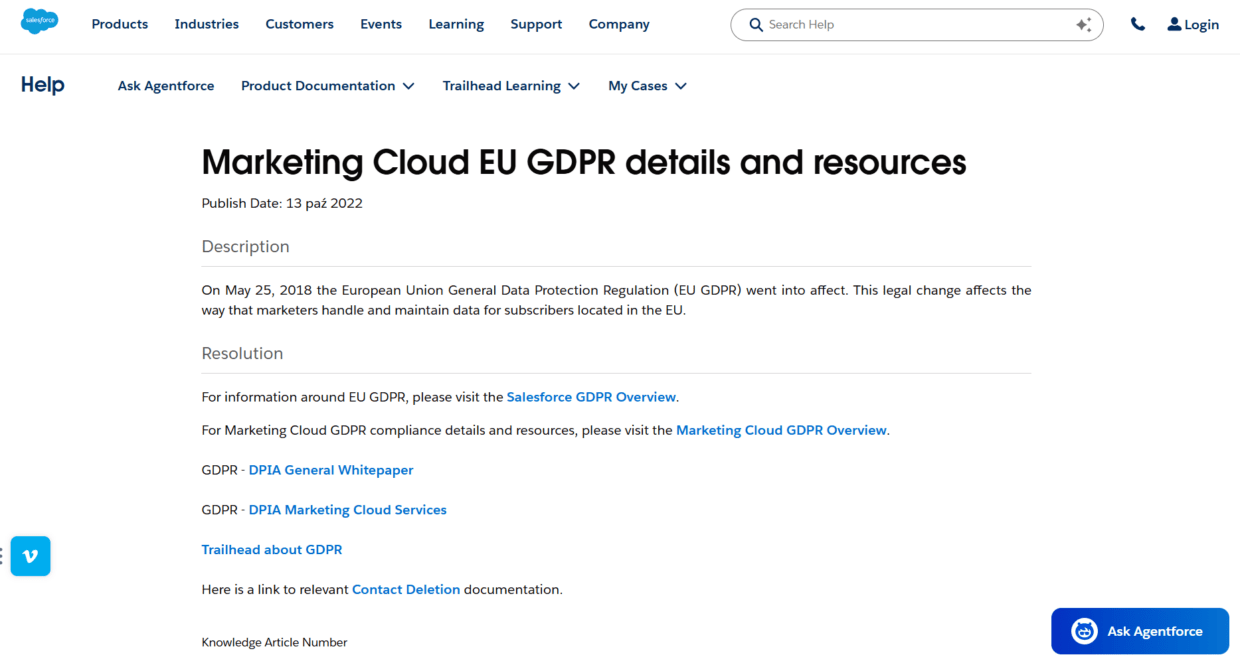Click Ask Agentforce in Help navigation
The image size is (1240, 665).
[x=166, y=86]
